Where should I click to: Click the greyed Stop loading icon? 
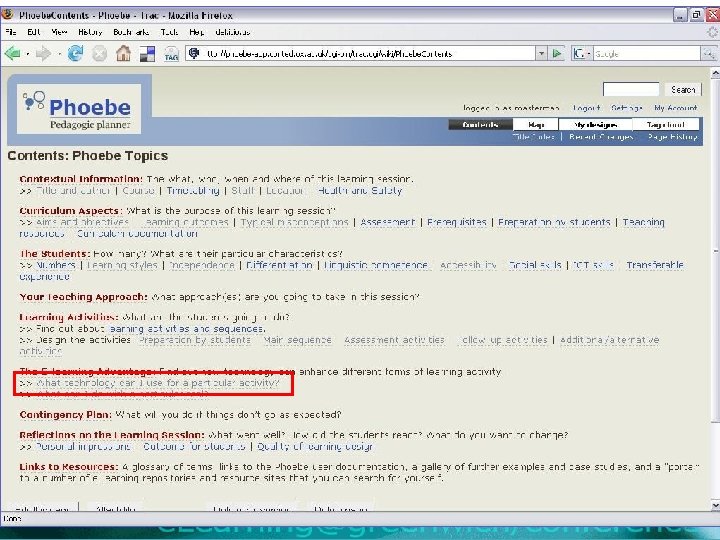pos(99,54)
